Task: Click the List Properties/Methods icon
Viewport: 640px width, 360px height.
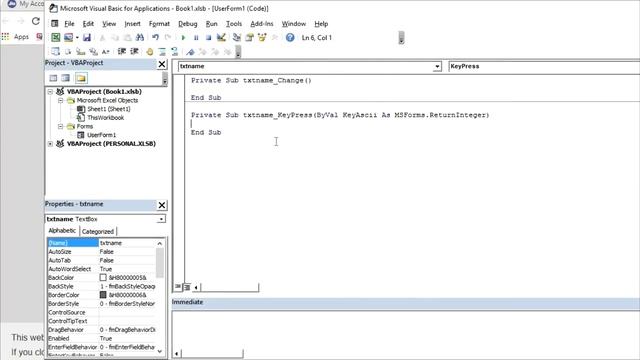Action: [55, 51]
